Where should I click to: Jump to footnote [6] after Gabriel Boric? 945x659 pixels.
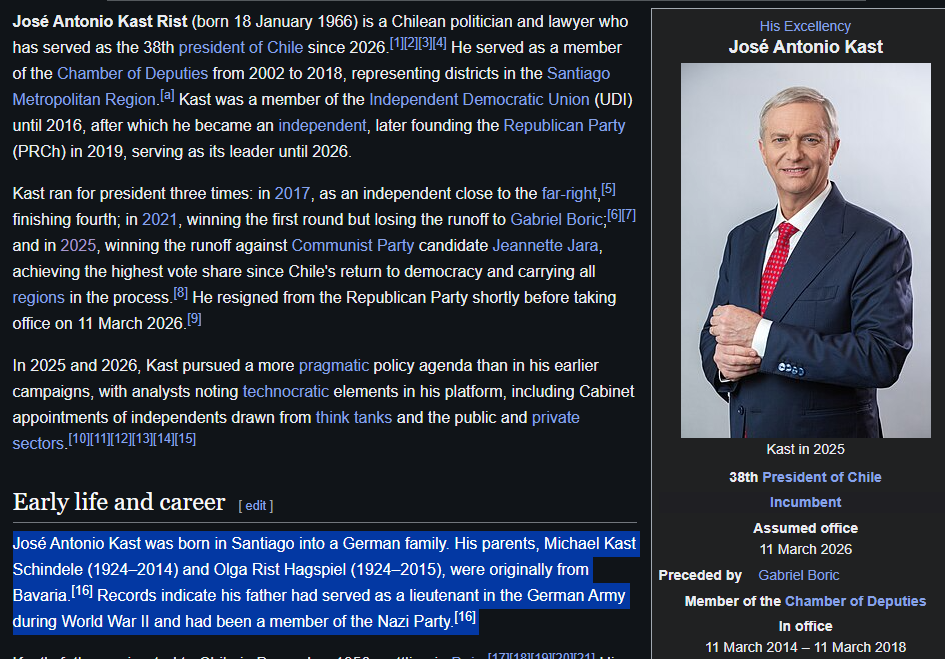[x=614, y=215]
